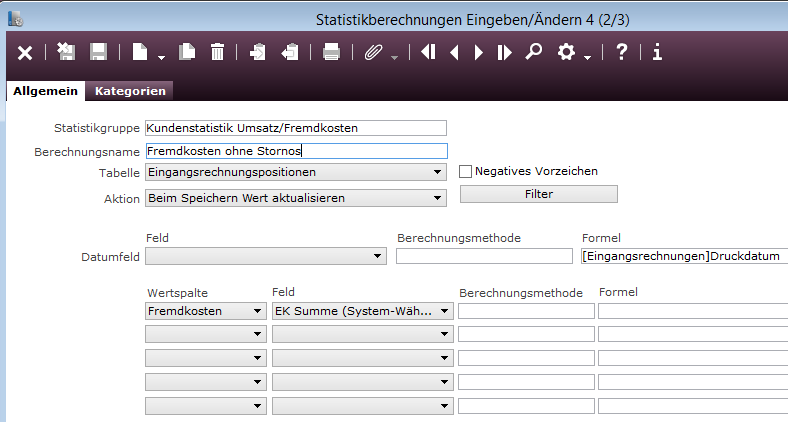The height and width of the screenshot is (422, 788).
Task: Open the Datumfeld Feld dropdown
Action: (x=265, y=257)
